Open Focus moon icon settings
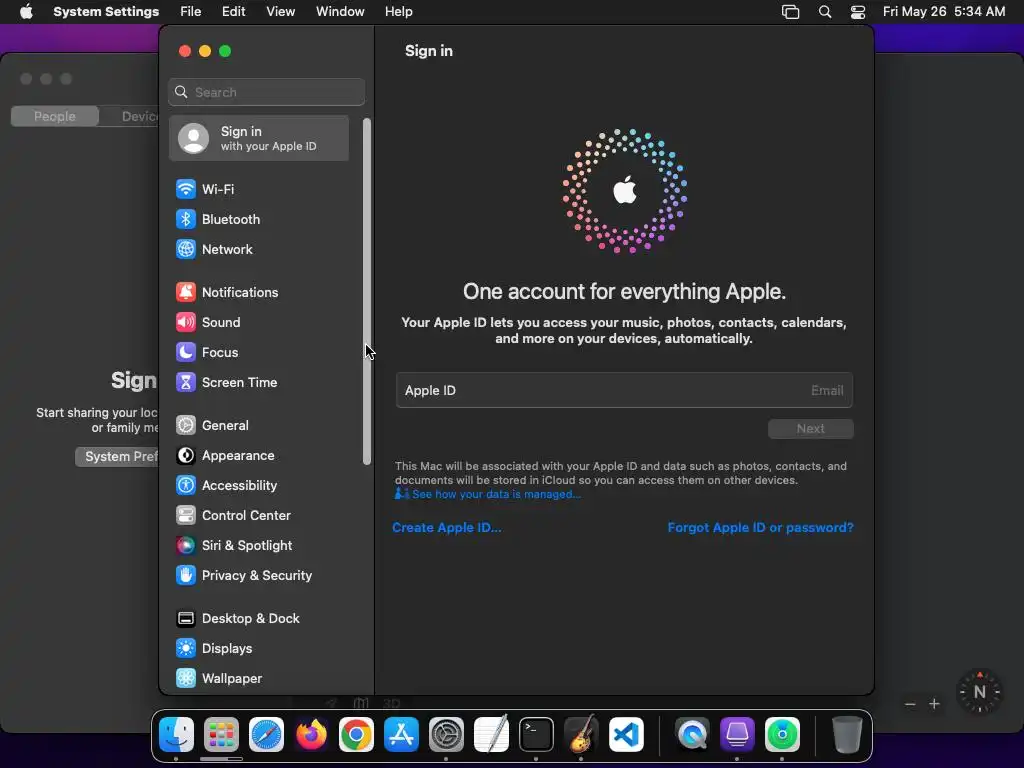1024x768 pixels. coord(185,353)
